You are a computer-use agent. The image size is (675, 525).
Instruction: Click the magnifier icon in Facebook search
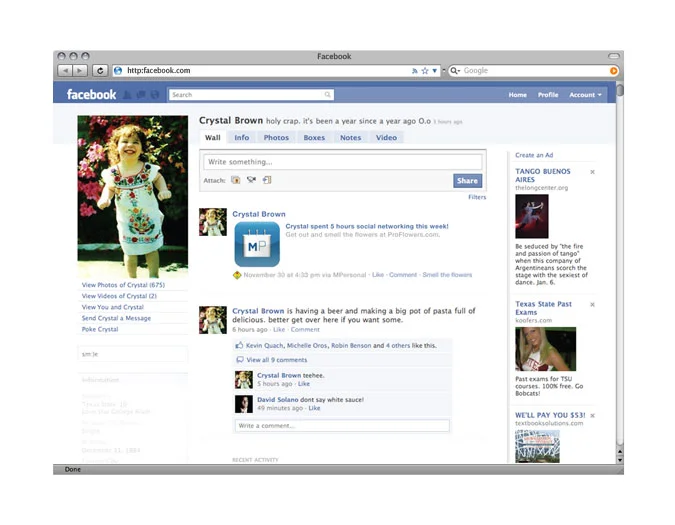328,95
